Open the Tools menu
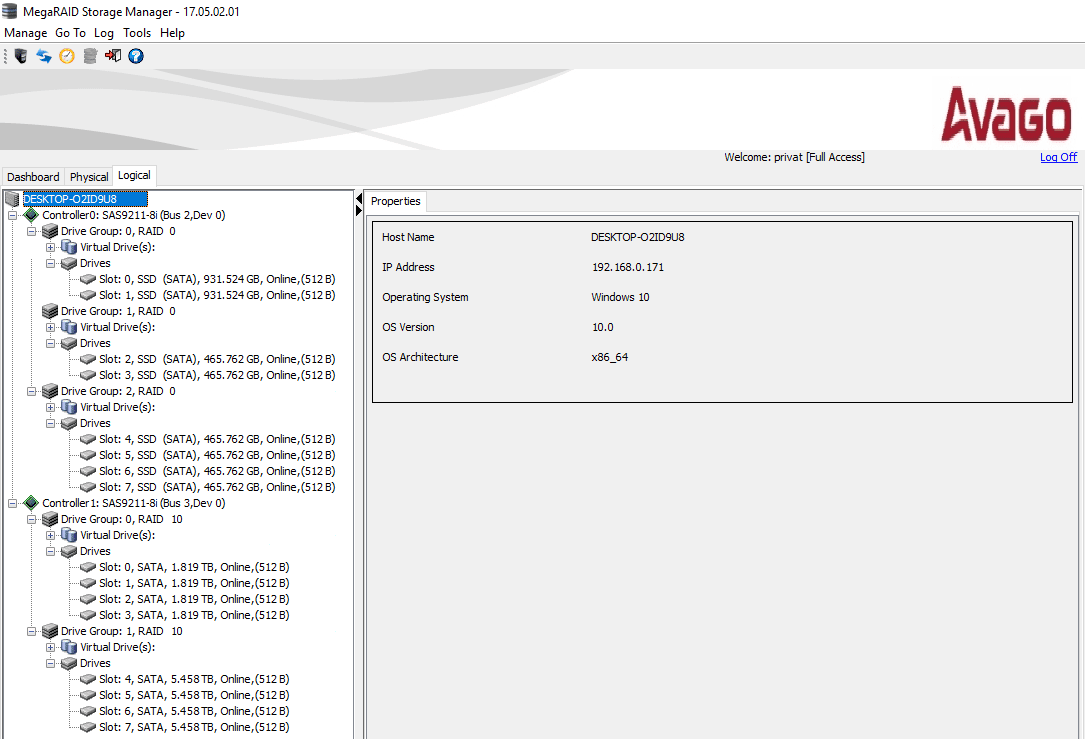1085x739 pixels. (x=137, y=33)
